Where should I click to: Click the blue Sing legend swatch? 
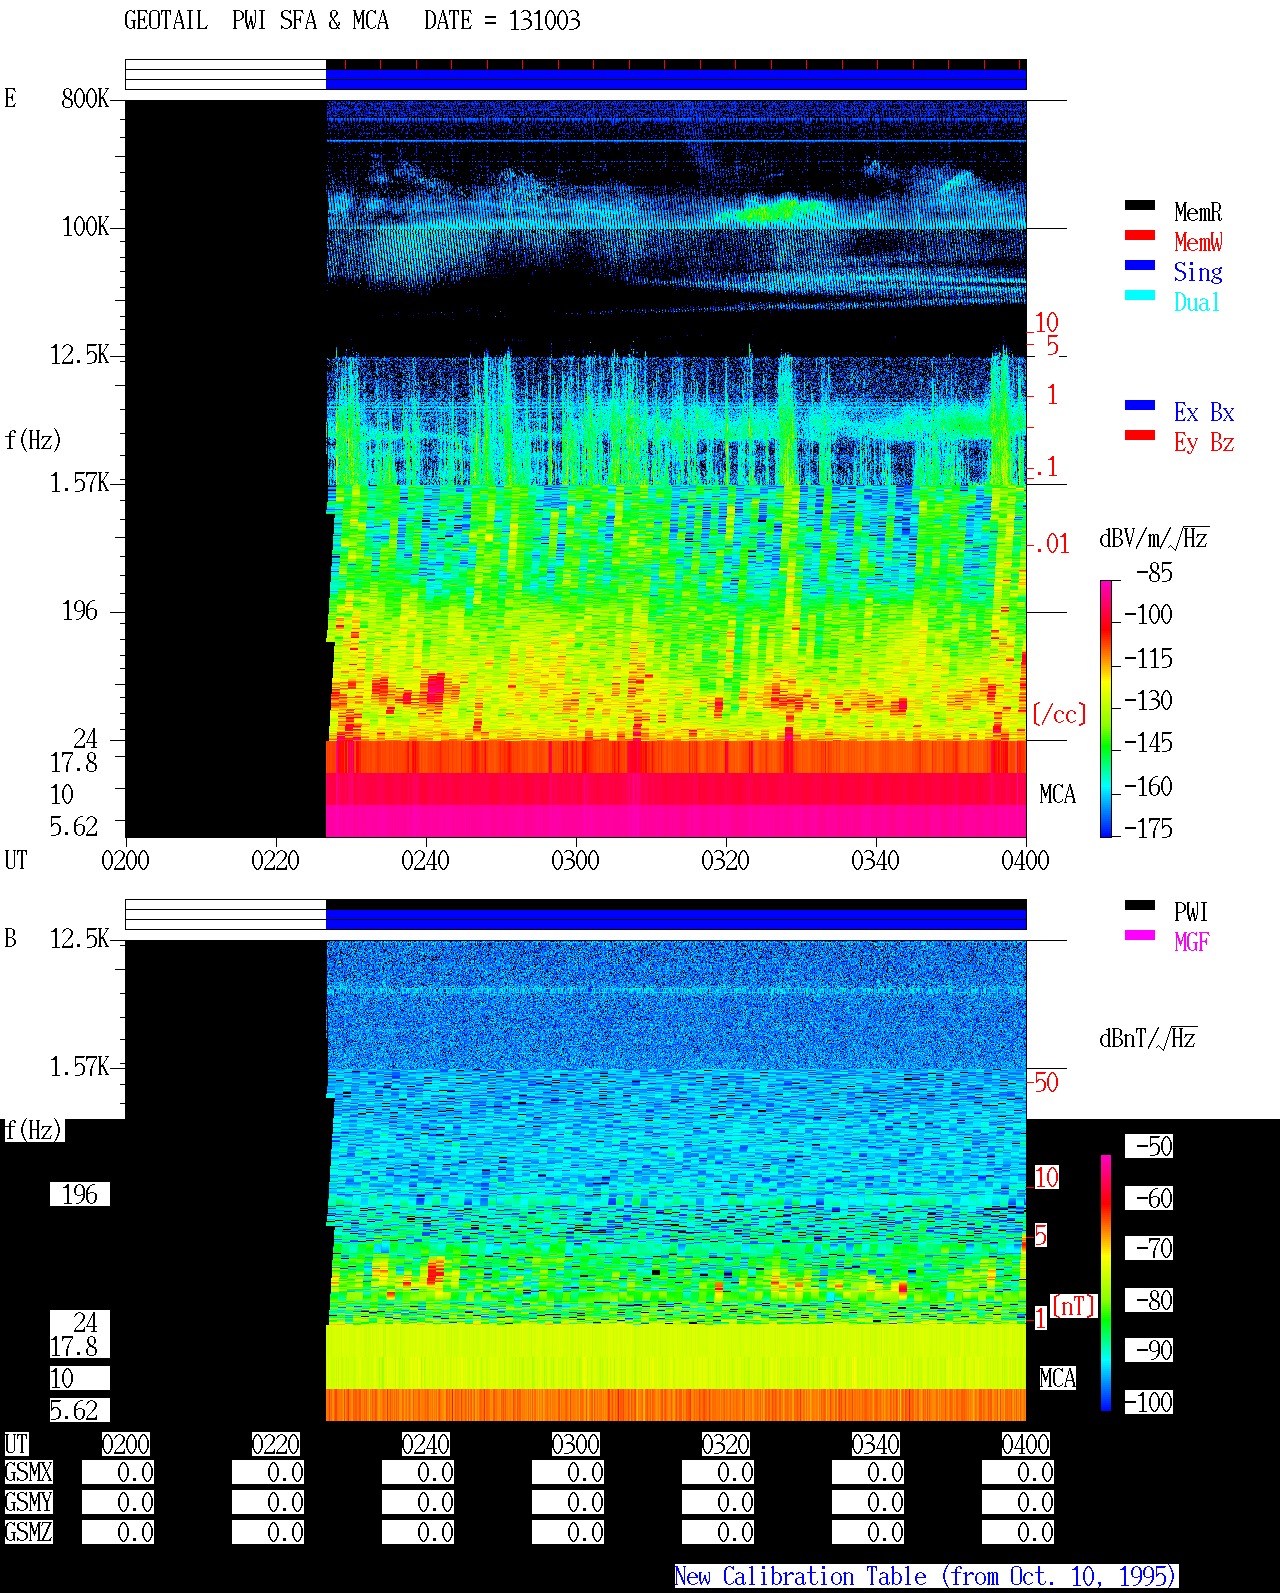(x=1140, y=265)
